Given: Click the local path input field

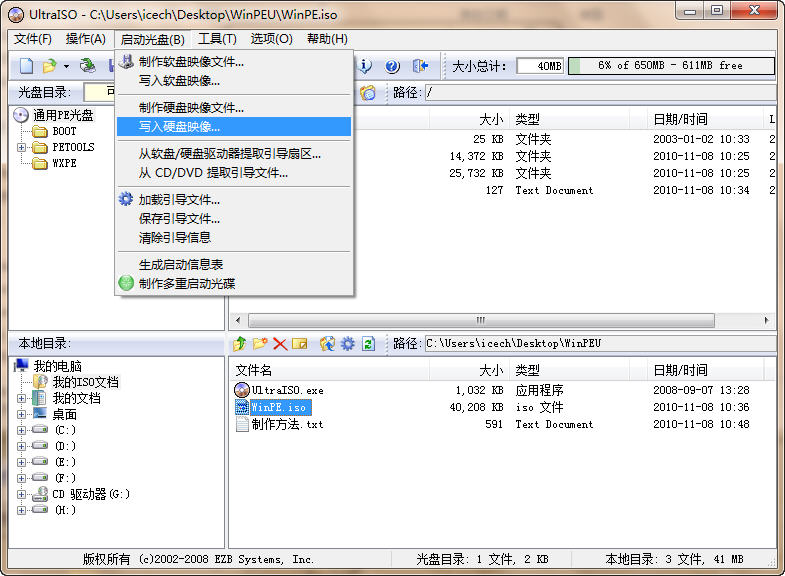Looking at the screenshot, I should click(x=598, y=343).
